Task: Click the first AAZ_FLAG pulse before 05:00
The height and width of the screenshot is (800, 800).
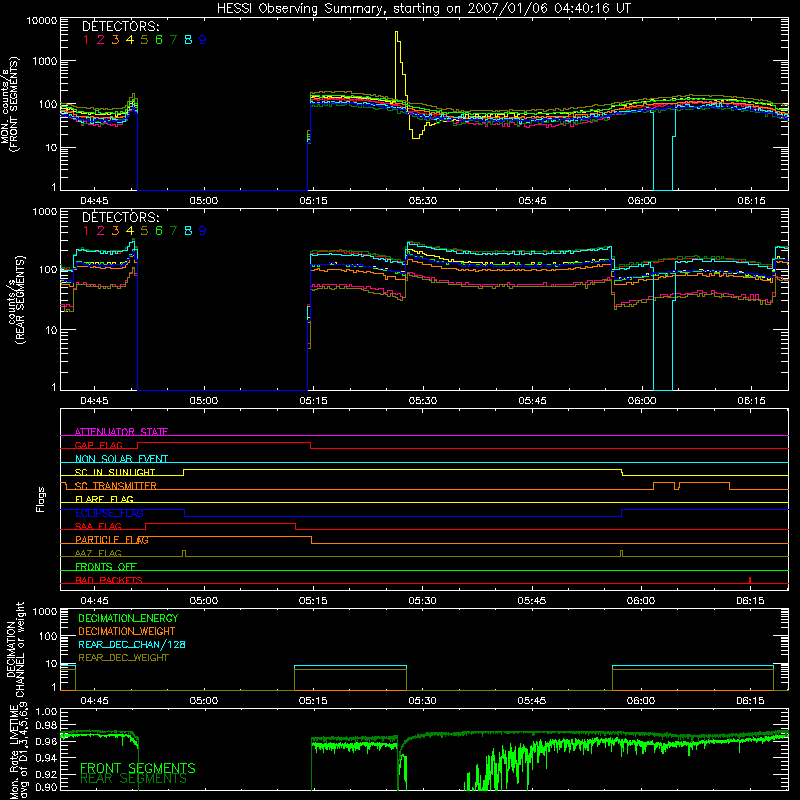Action: (x=184, y=554)
